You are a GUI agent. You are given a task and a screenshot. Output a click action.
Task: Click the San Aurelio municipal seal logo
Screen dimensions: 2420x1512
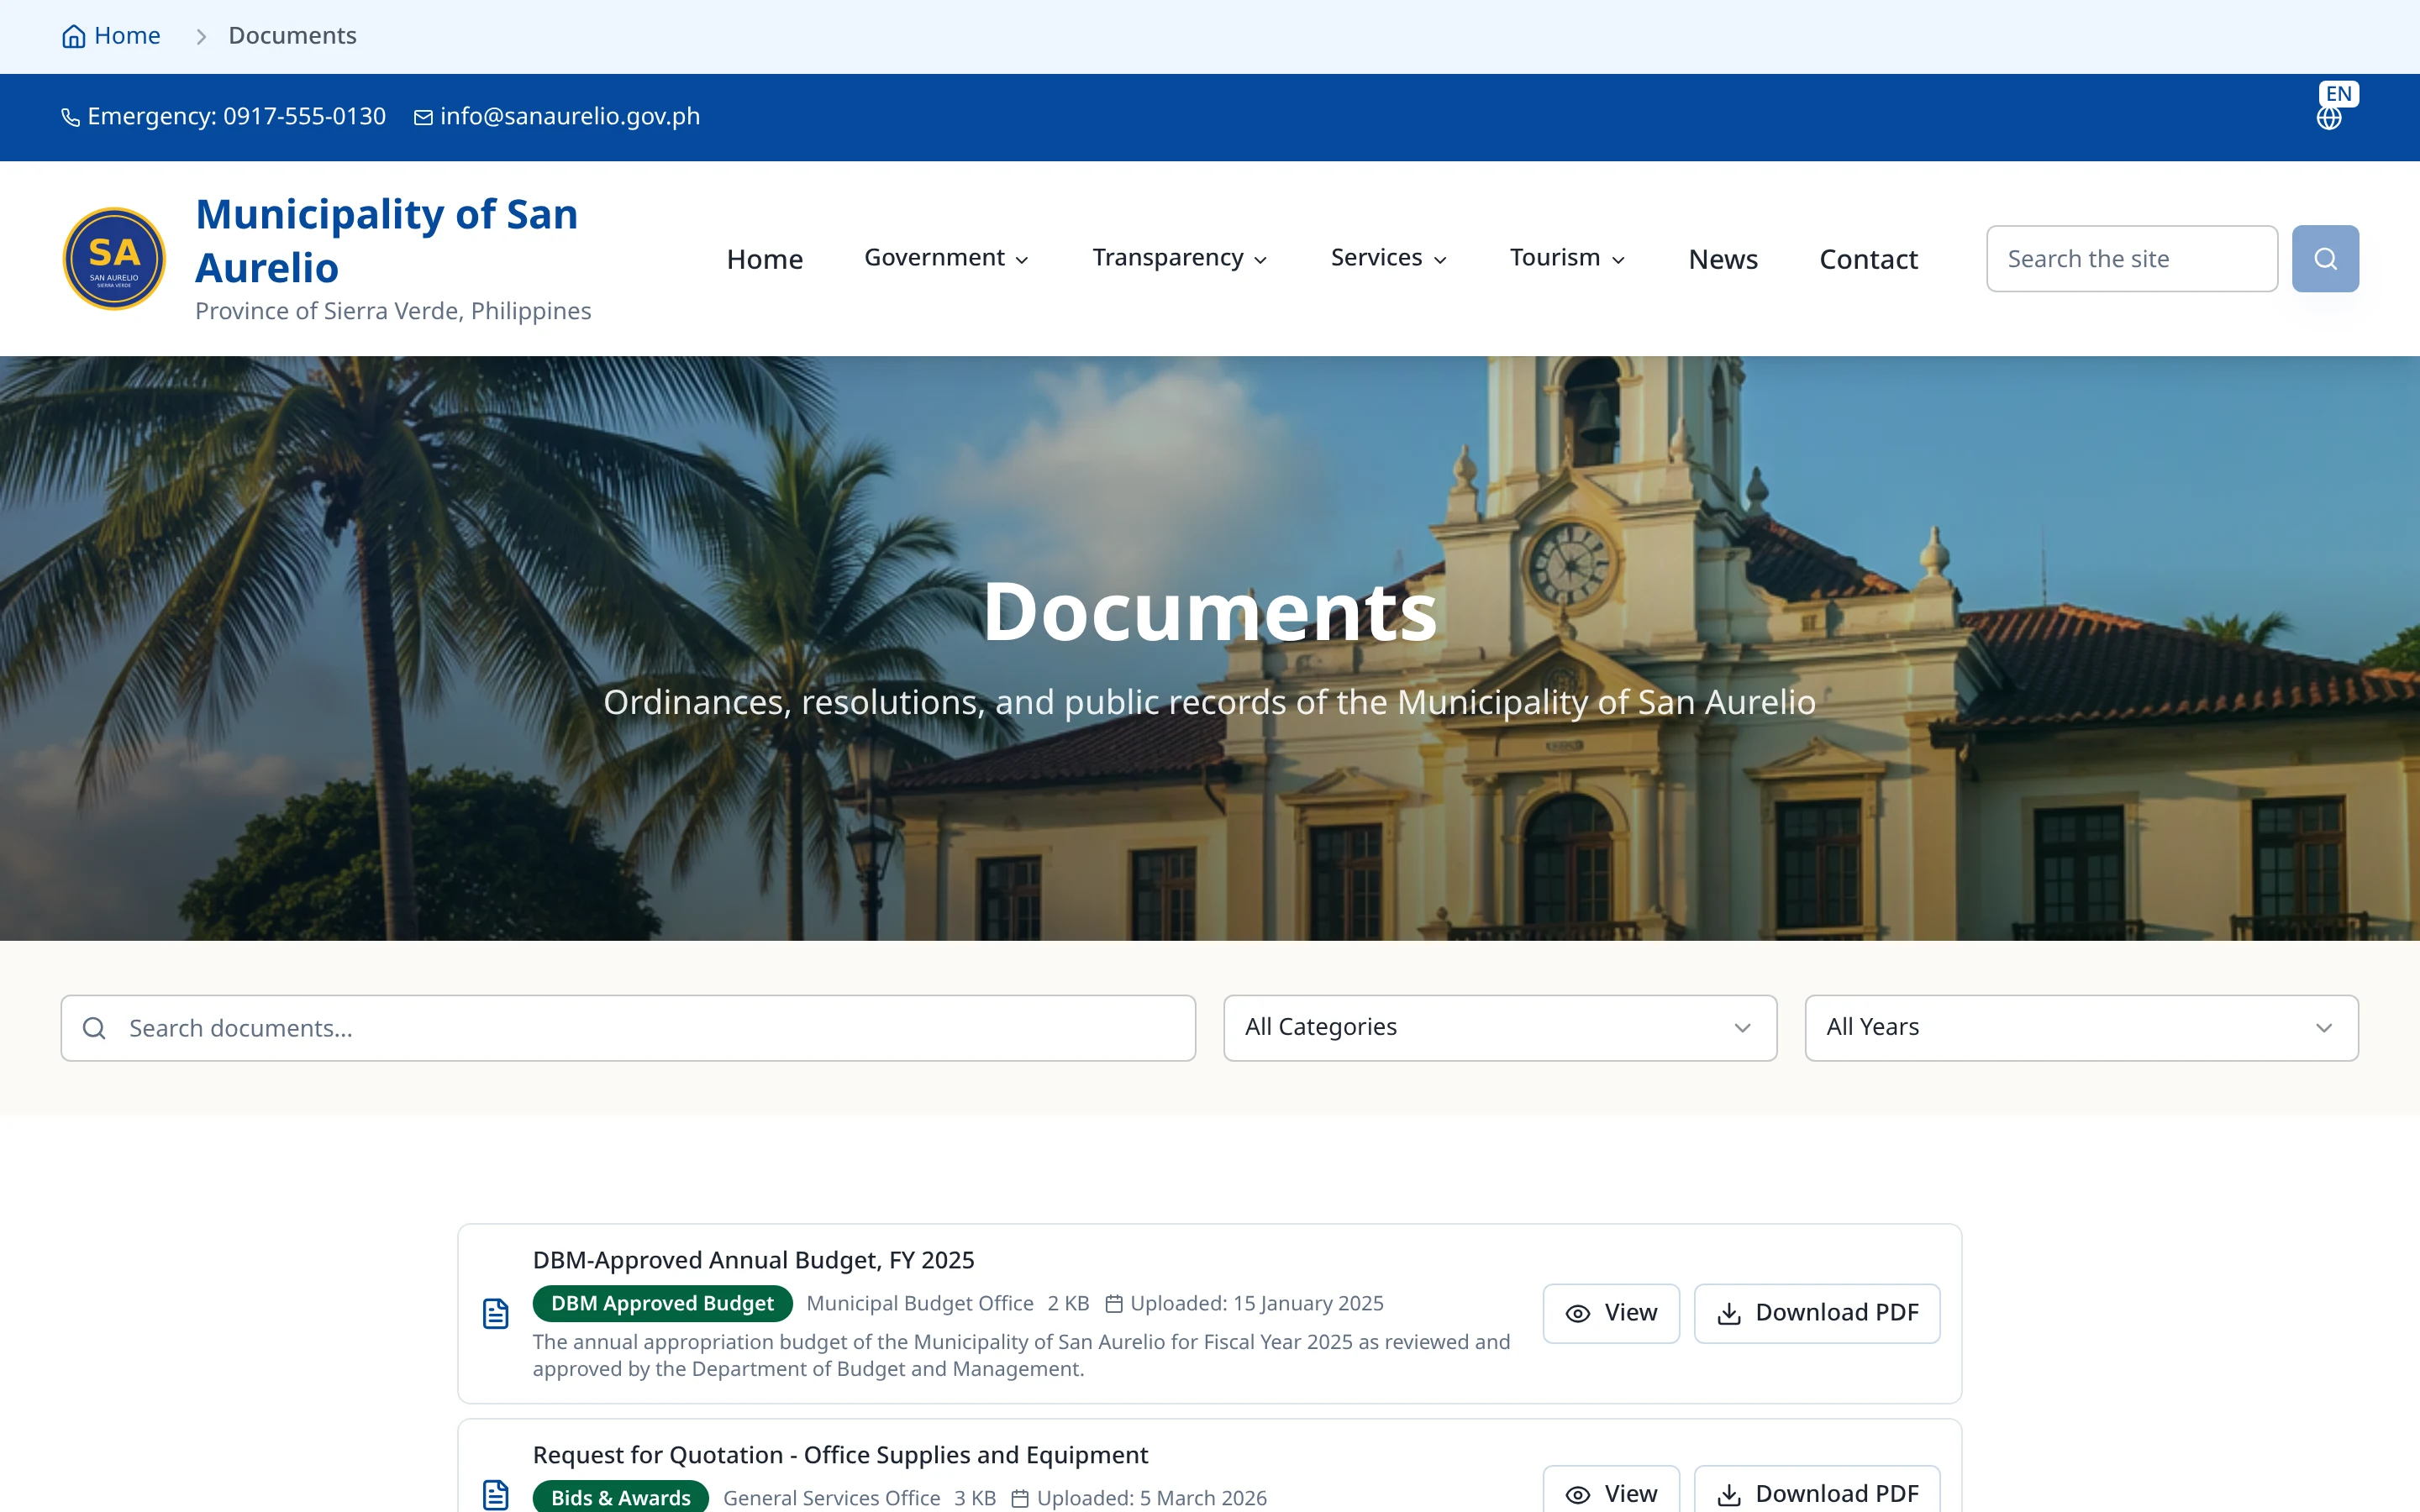tap(114, 259)
